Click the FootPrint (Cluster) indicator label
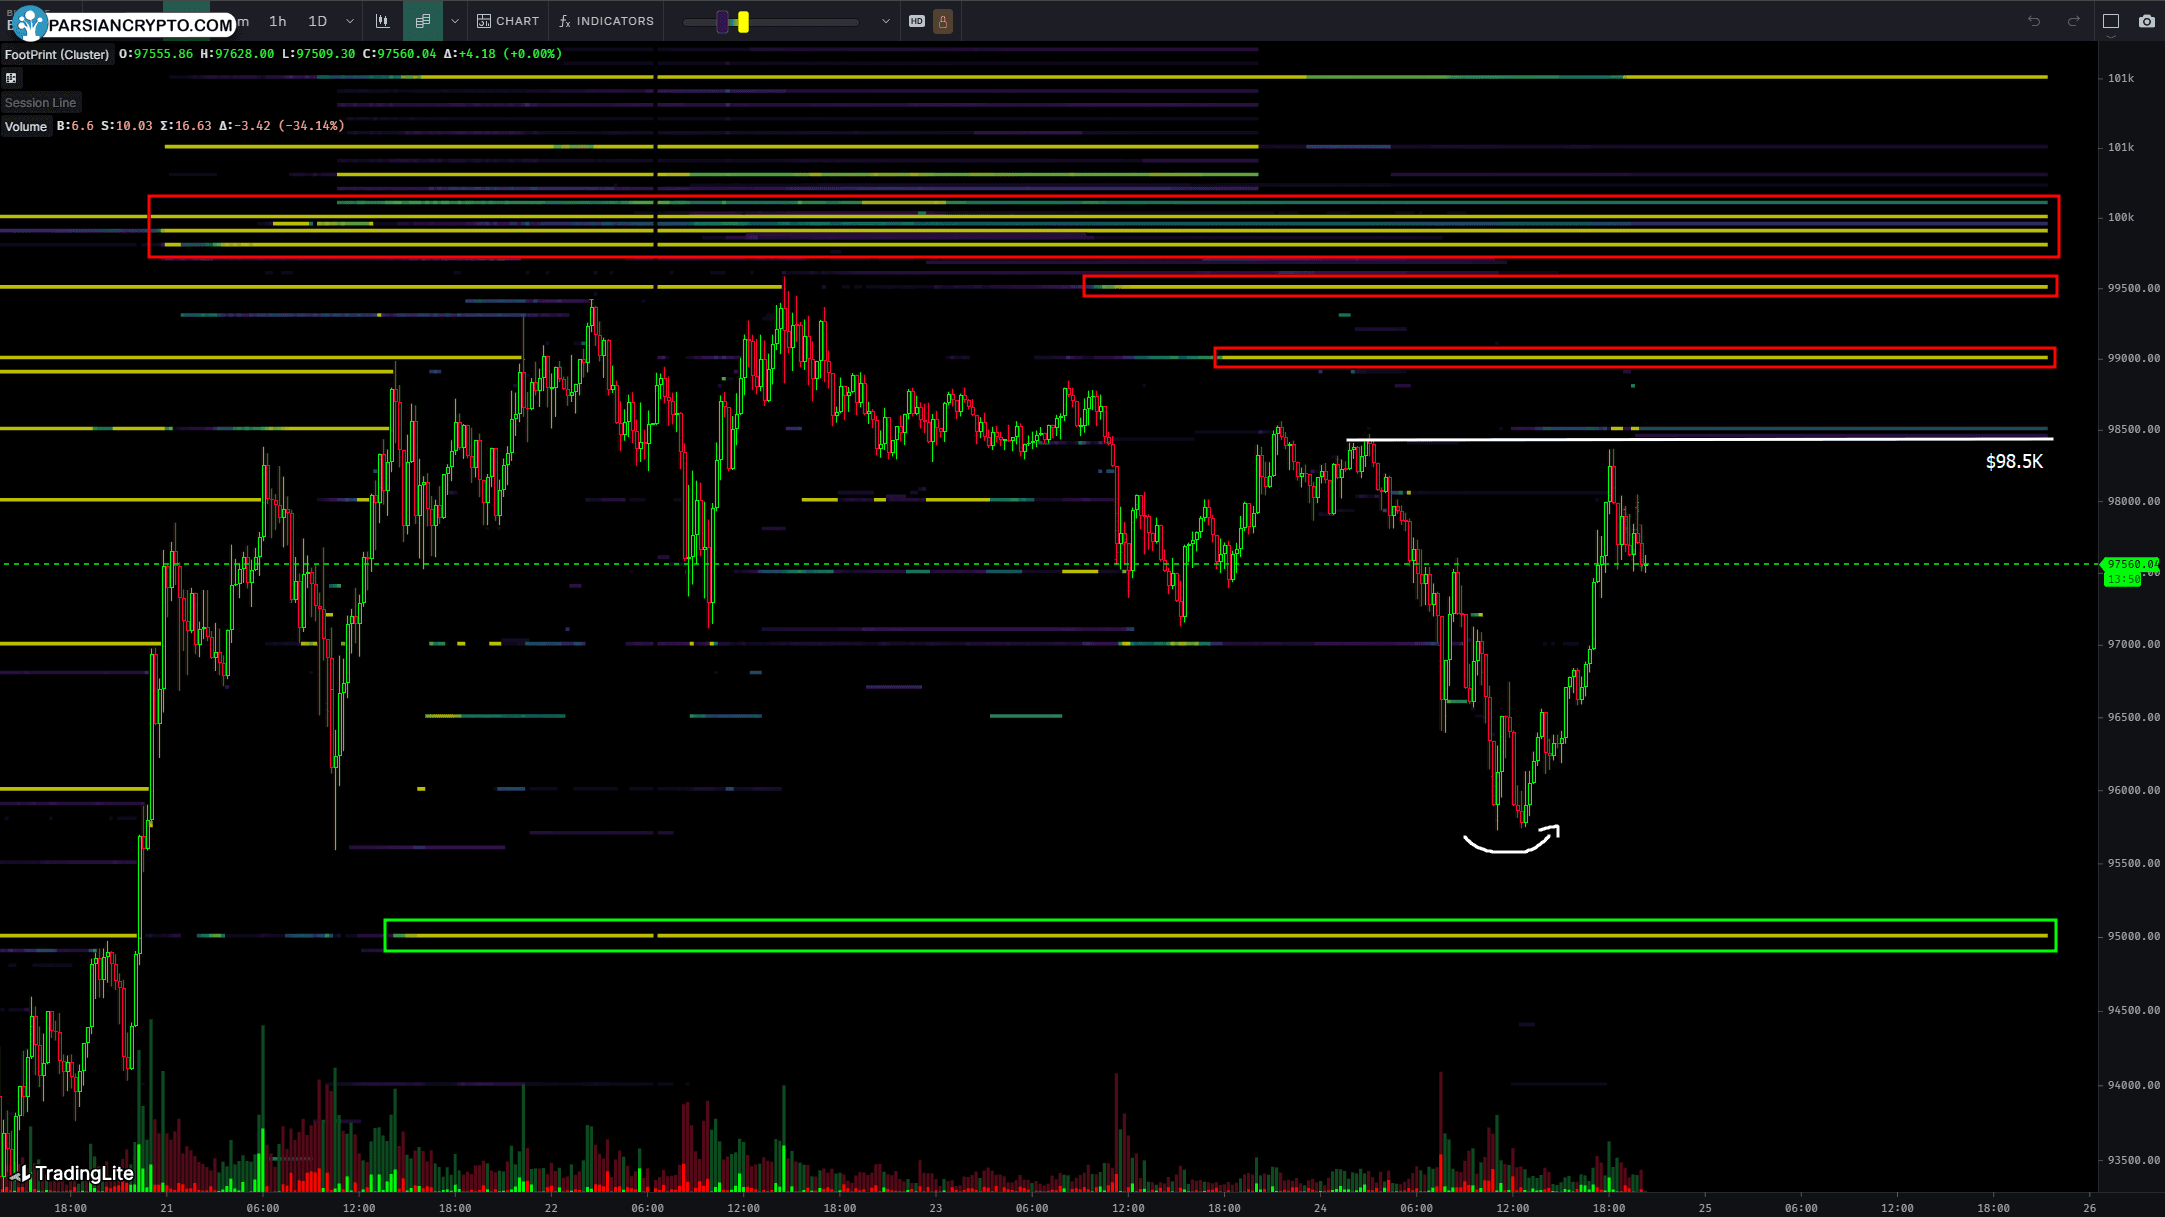The image size is (2165, 1217). (x=57, y=54)
